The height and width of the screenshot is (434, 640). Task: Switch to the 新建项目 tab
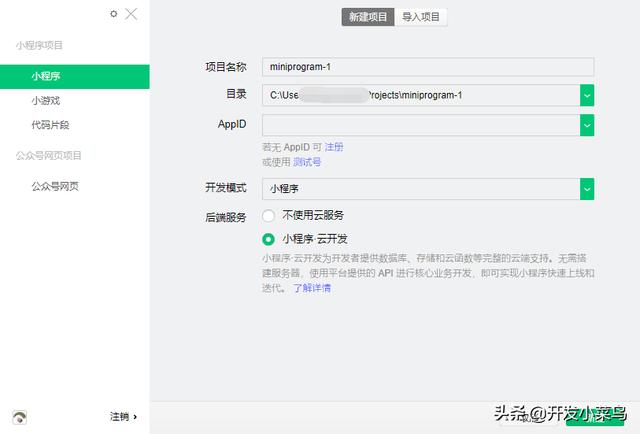click(x=368, y=17)
